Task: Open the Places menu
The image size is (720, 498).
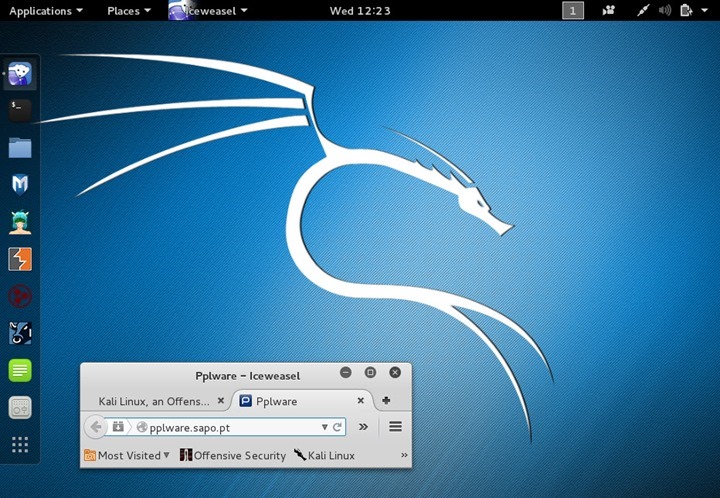Action: 129,11
